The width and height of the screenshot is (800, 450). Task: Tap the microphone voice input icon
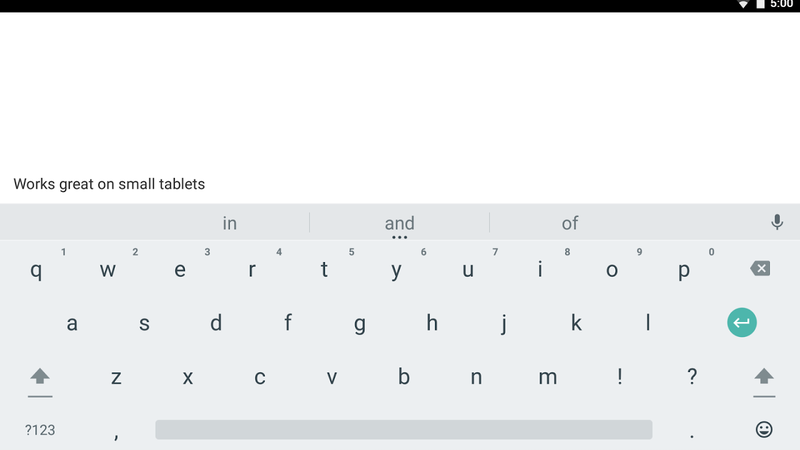[x=776, y=222]
